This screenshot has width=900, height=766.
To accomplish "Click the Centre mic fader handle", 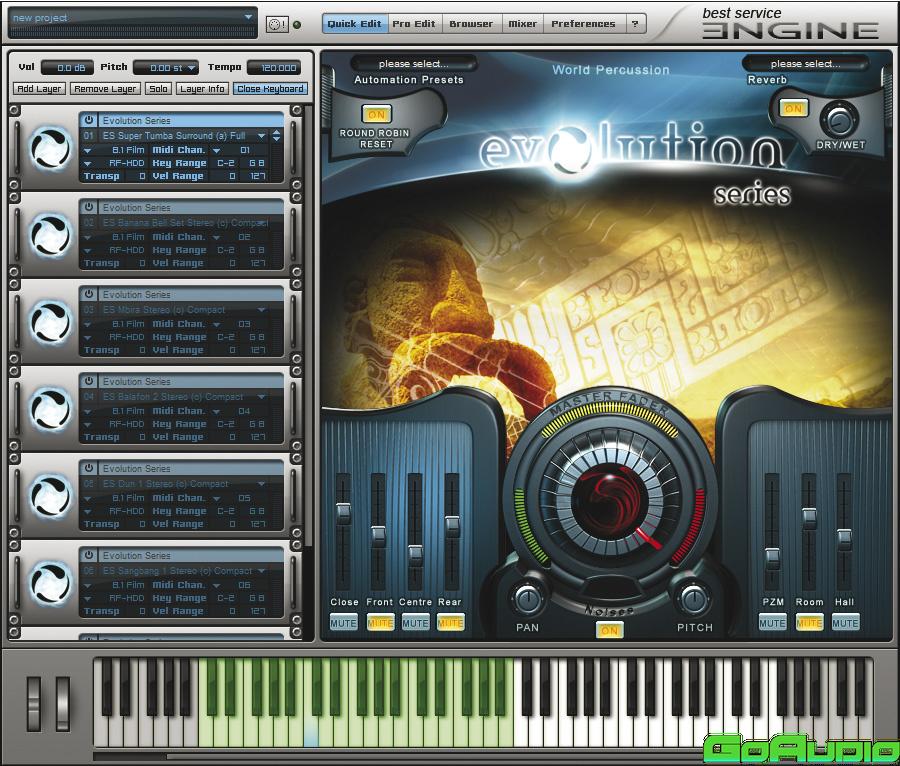I will [x=415, y=555].
